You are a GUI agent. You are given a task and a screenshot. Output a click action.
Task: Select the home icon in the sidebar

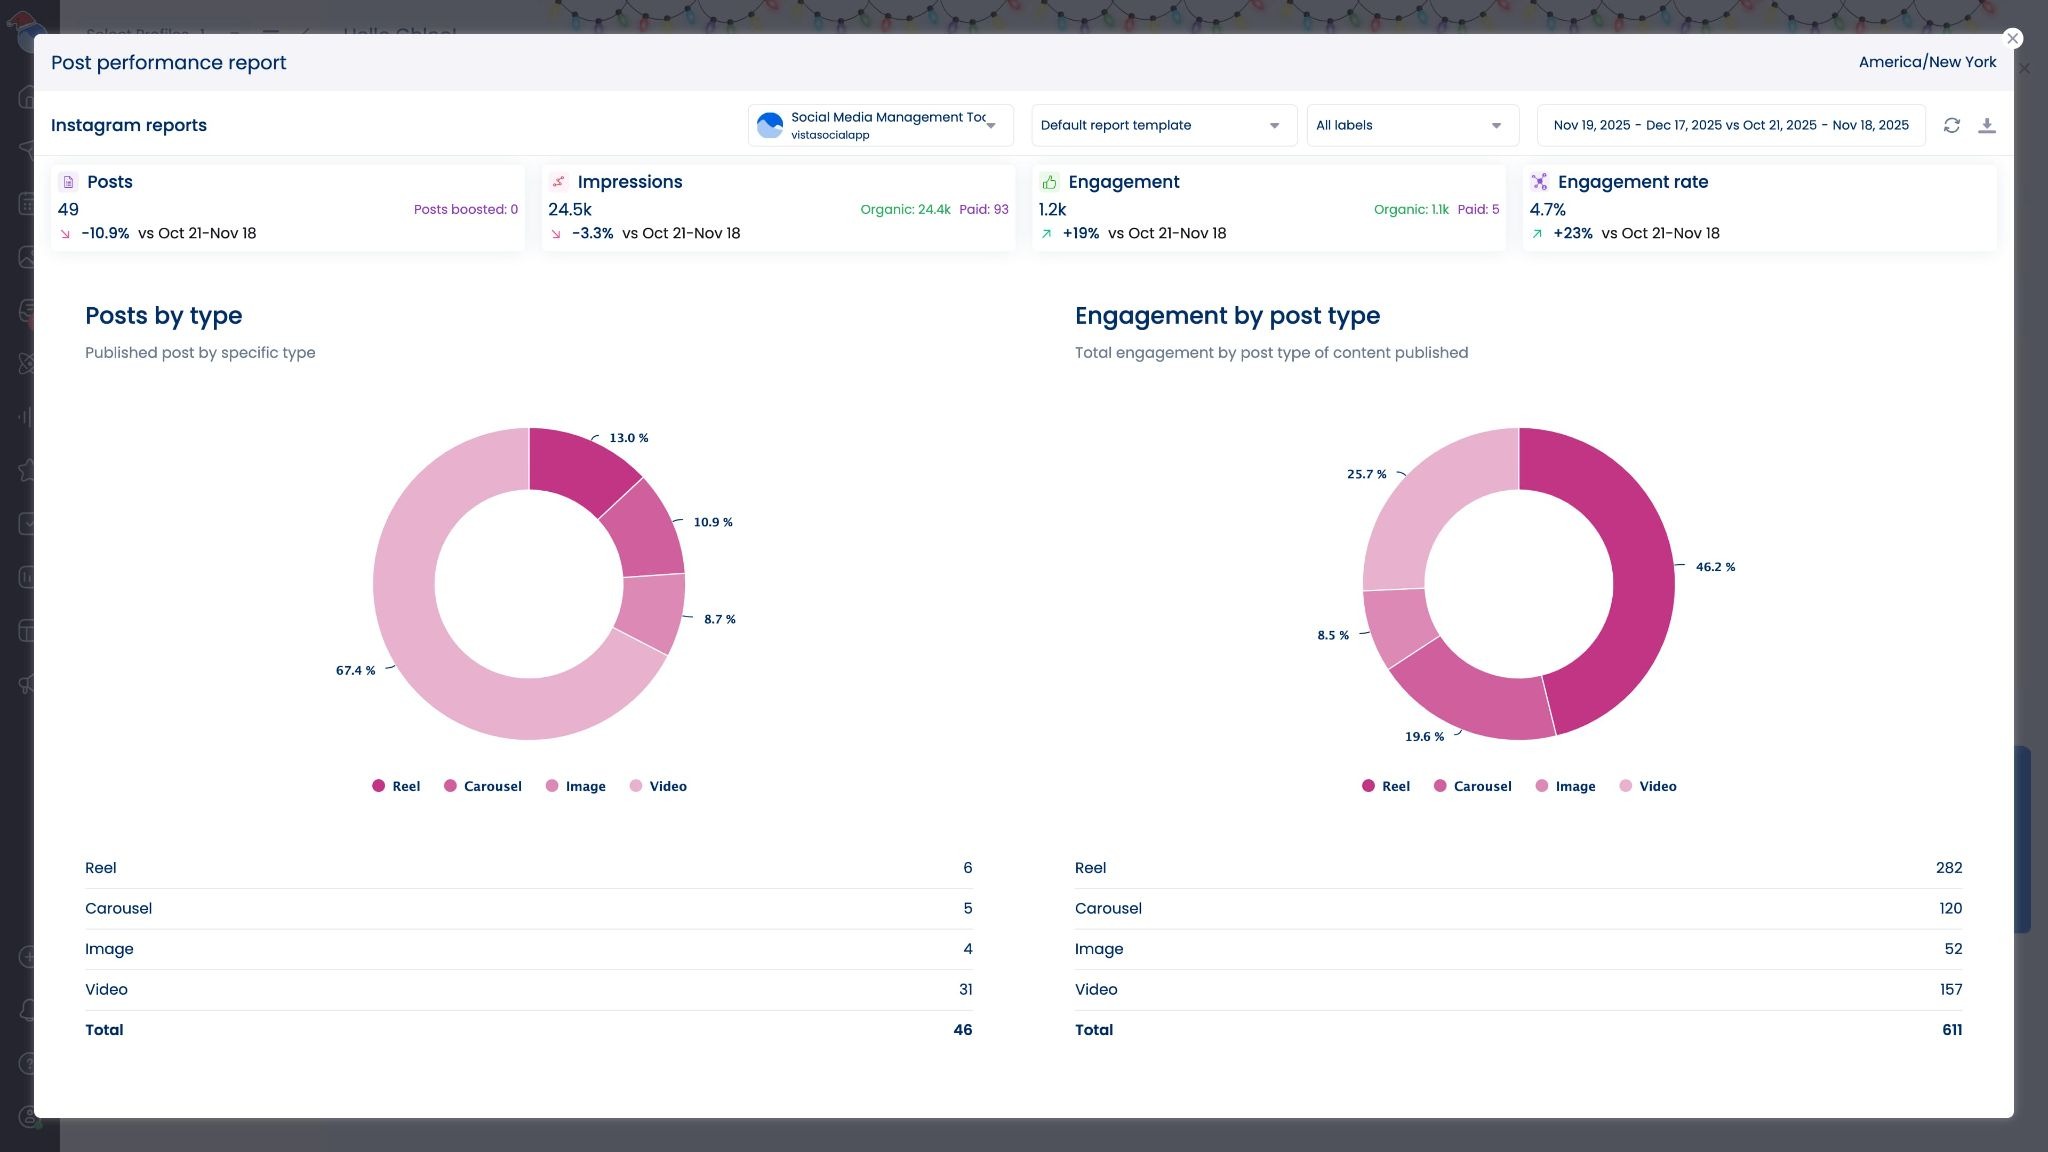27,97
